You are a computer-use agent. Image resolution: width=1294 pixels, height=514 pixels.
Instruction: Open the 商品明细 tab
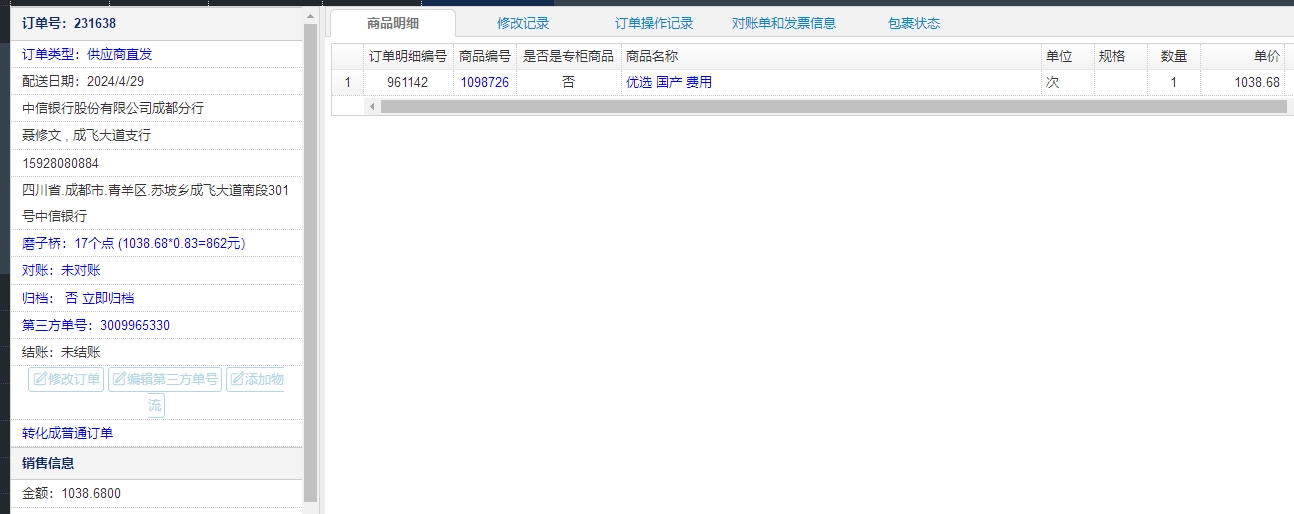pyautogui.click(x=393, y=23)
